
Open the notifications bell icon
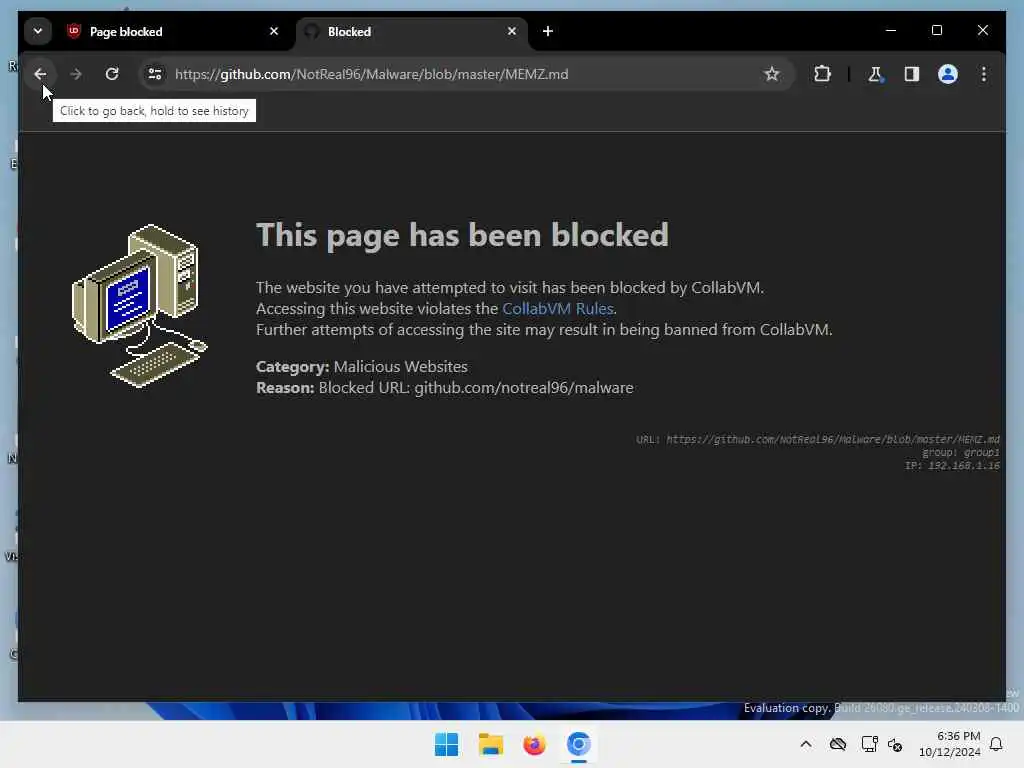point(996,744)
